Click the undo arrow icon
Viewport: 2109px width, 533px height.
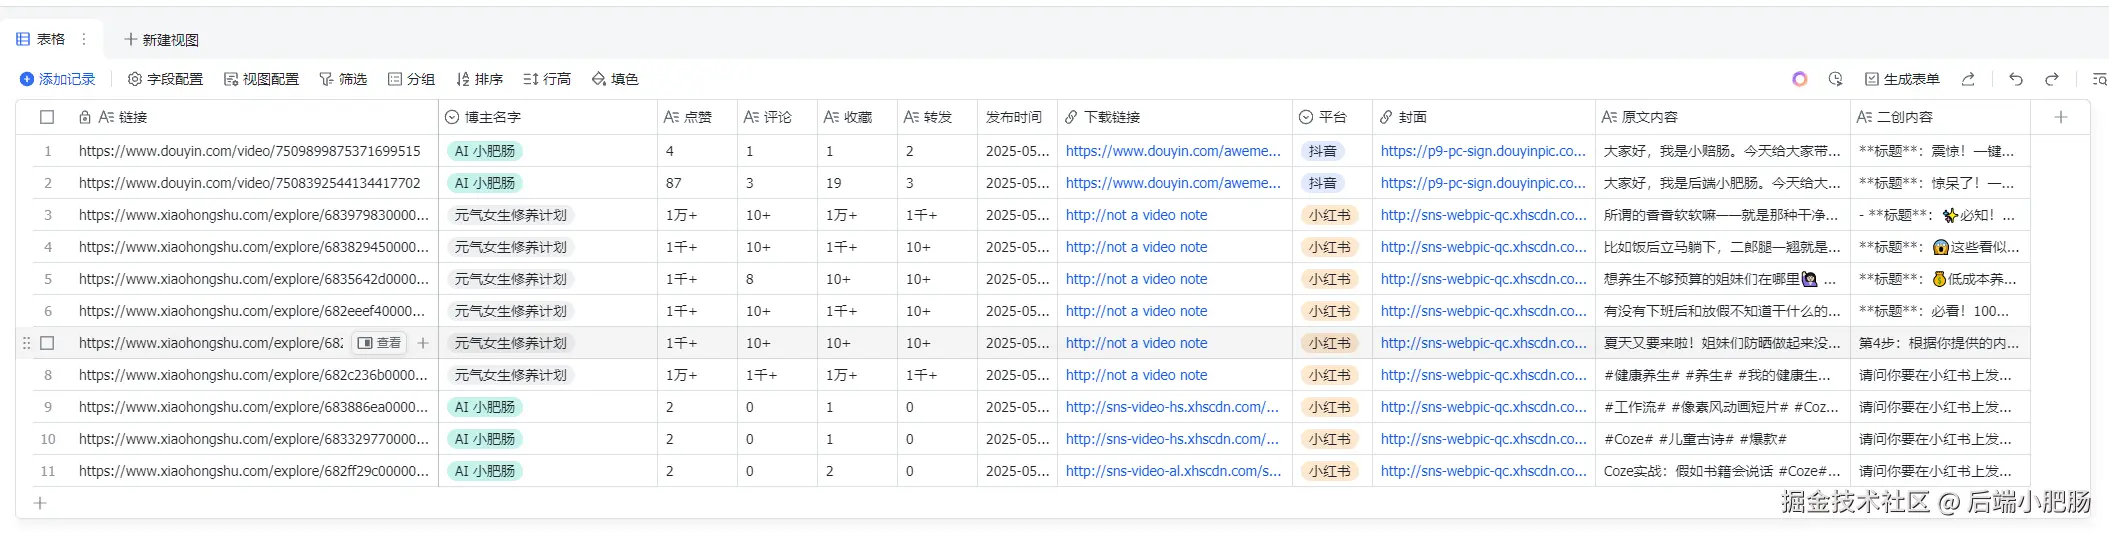[x=2015, y=79]
